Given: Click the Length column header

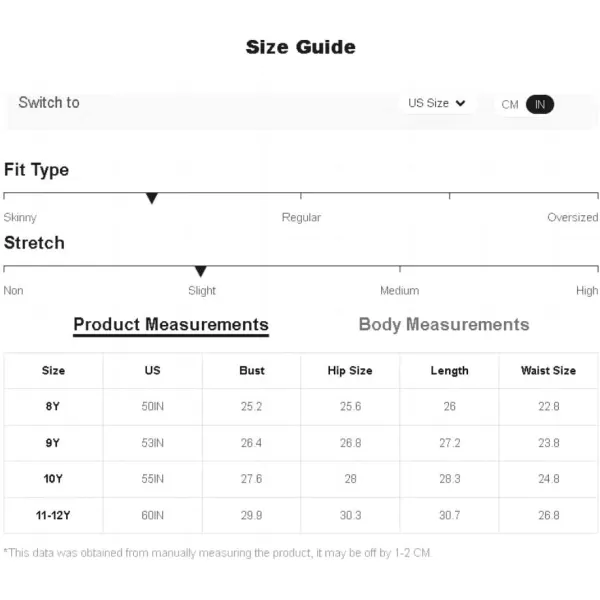Looking at the screenshot, I should [x=449, y=370].
